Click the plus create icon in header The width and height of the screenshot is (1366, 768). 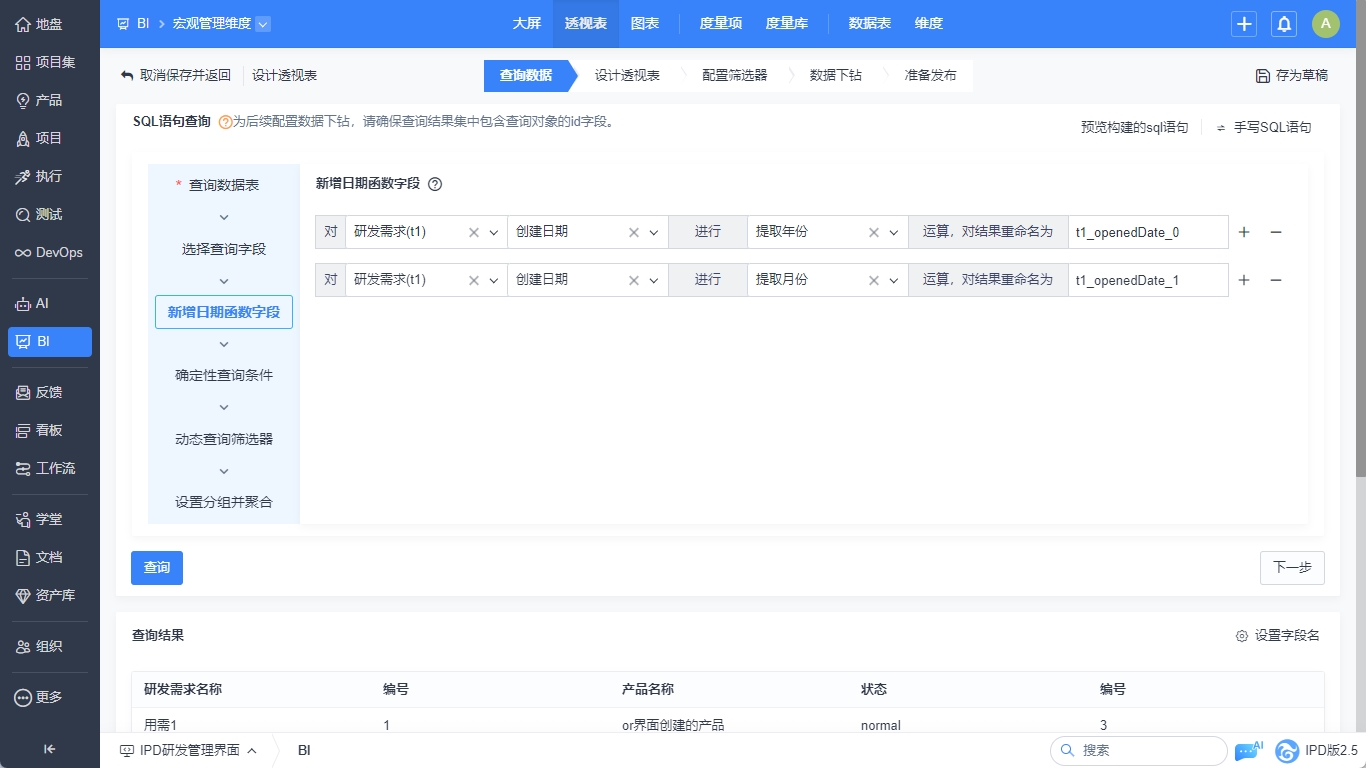pos(1244,24)
